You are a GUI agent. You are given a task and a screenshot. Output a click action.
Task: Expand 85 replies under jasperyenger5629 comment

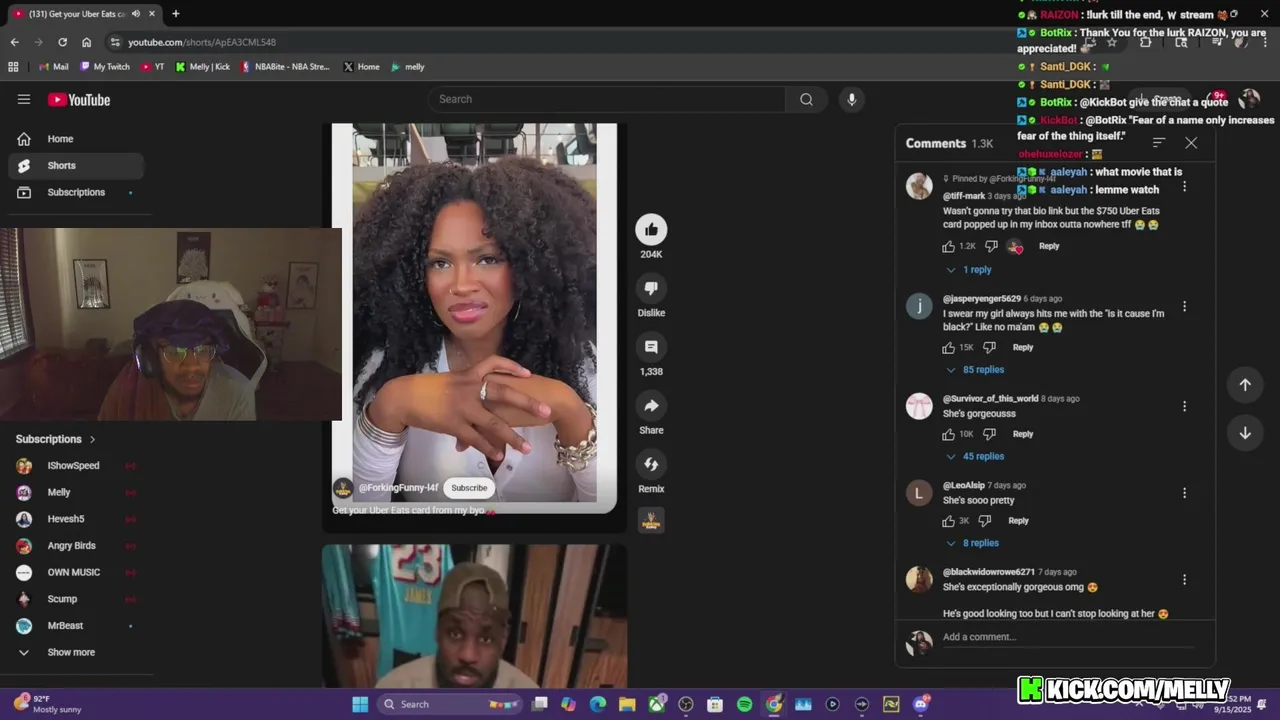(975, 370)
